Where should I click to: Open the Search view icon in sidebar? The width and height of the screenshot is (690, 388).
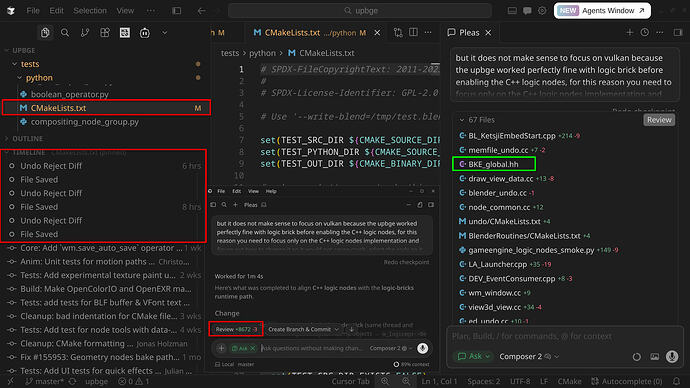point(65,33)
